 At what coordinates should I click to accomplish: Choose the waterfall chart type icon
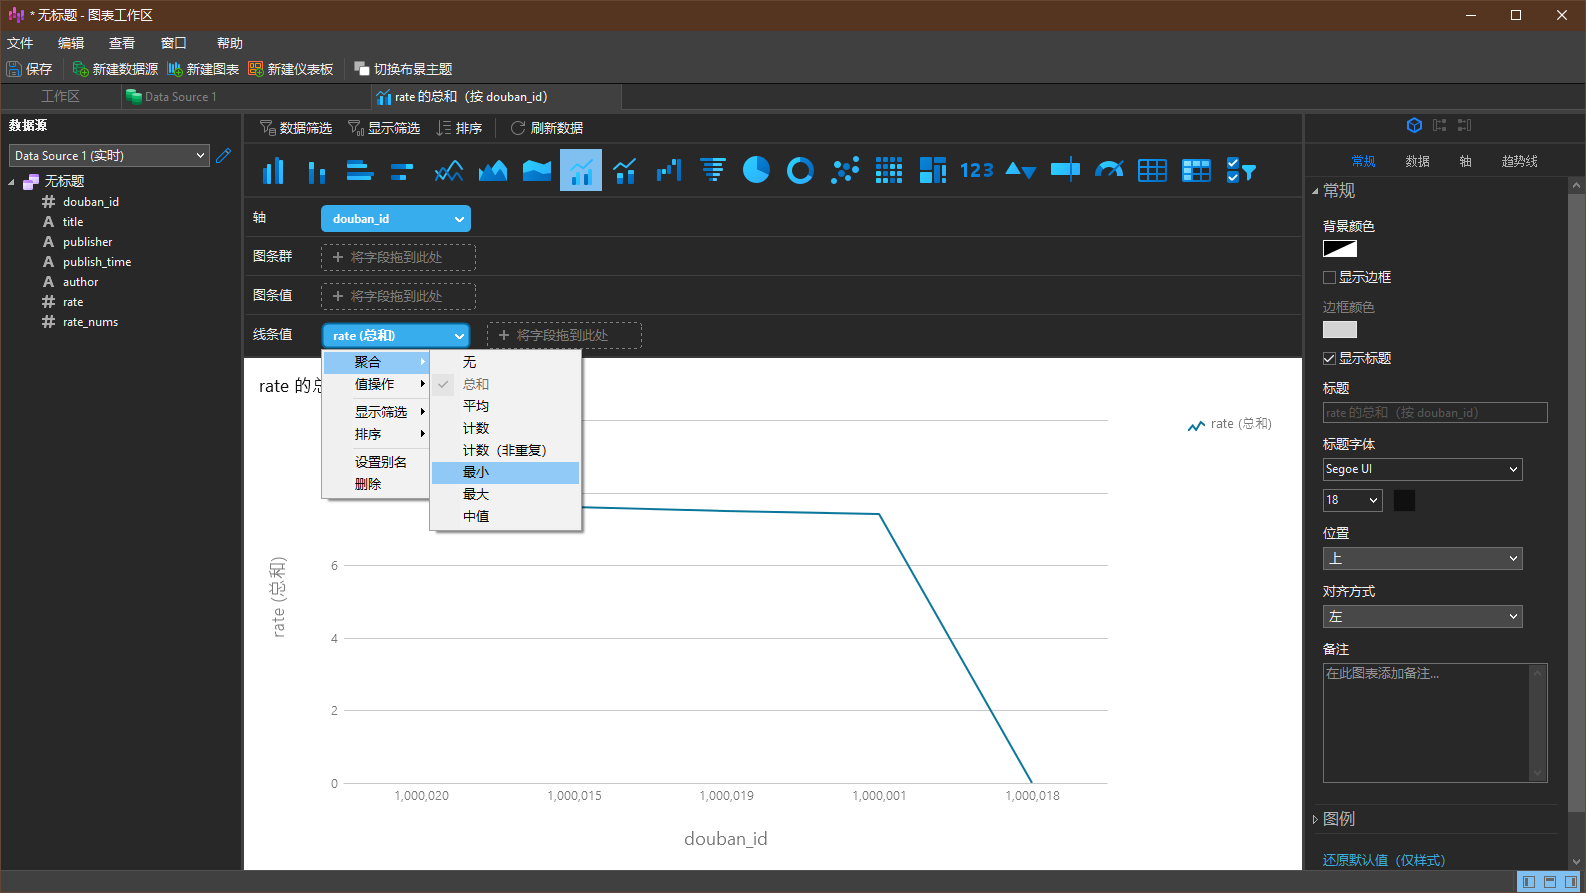click(x=669, y=171)
